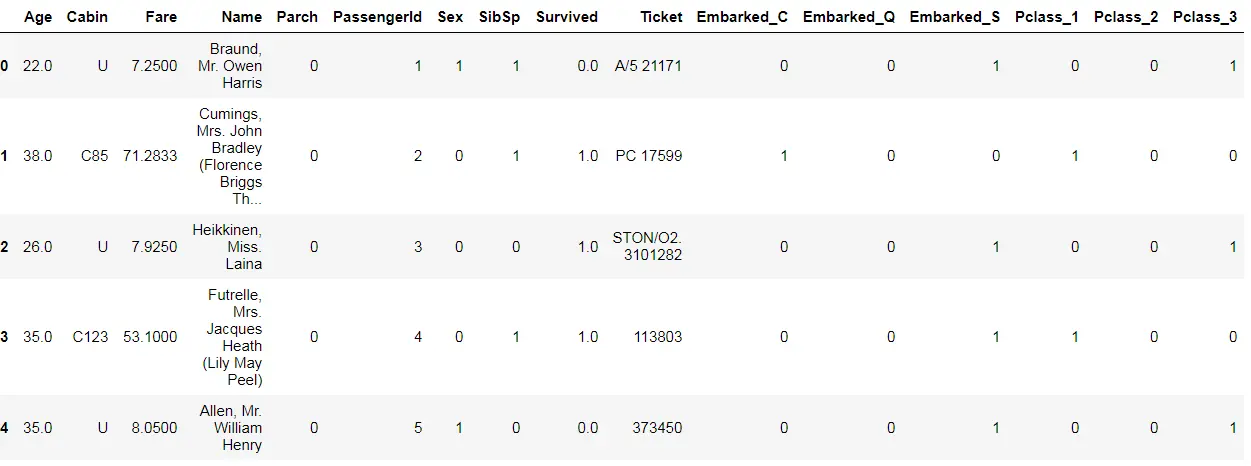Click the Ticket column header
This screenshot has width=1251, height=466.
pyautogui.click(x=661, y=17)
